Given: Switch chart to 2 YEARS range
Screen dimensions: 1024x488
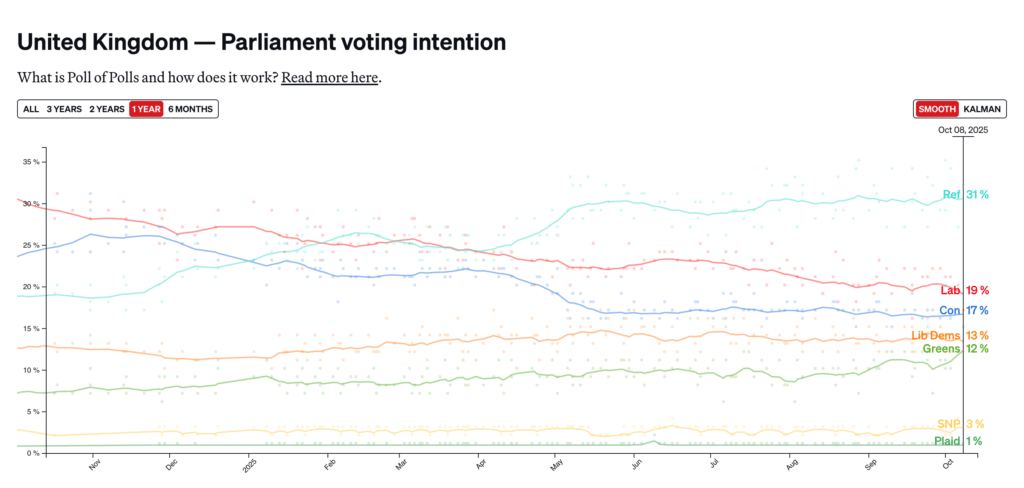Looking at the screenshot, I should 107,109.
